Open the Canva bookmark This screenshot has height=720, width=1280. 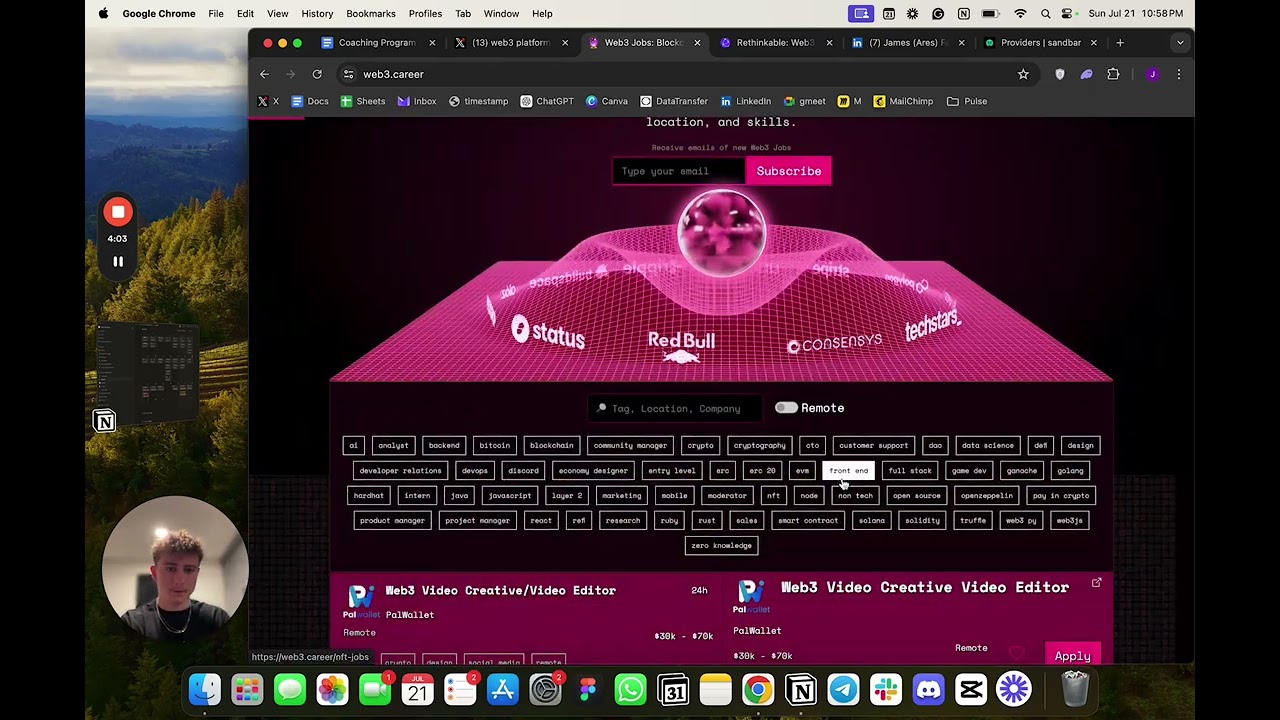click(x=606, y=101)
